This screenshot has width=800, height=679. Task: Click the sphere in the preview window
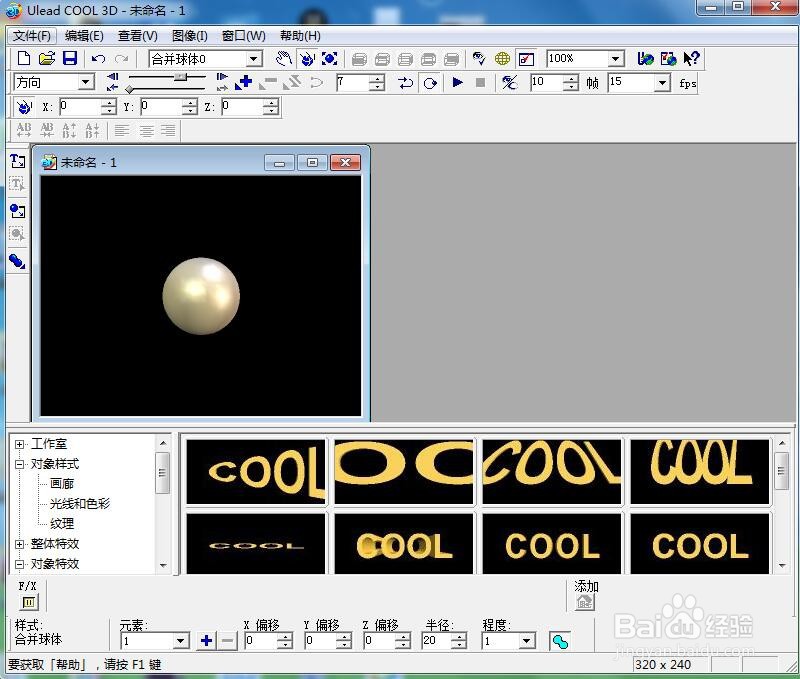coord(201,296)
